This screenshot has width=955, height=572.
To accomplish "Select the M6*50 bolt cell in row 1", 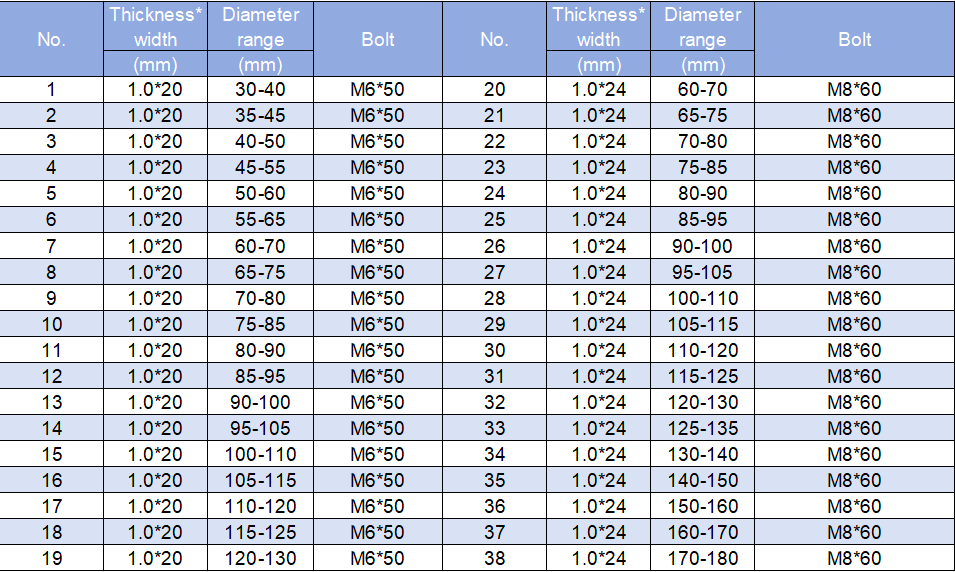I will pos(378,90).
